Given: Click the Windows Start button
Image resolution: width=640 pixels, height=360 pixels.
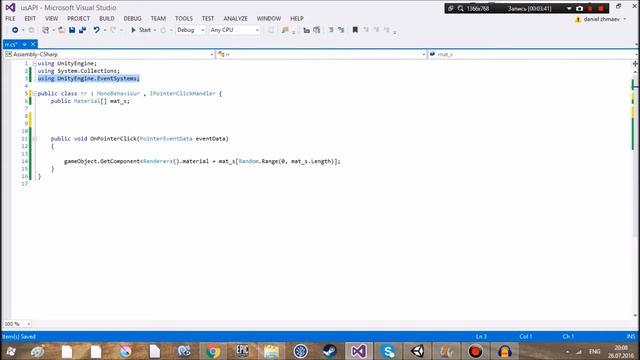Looking at the screenshot, I should click(x=11, y=351).
